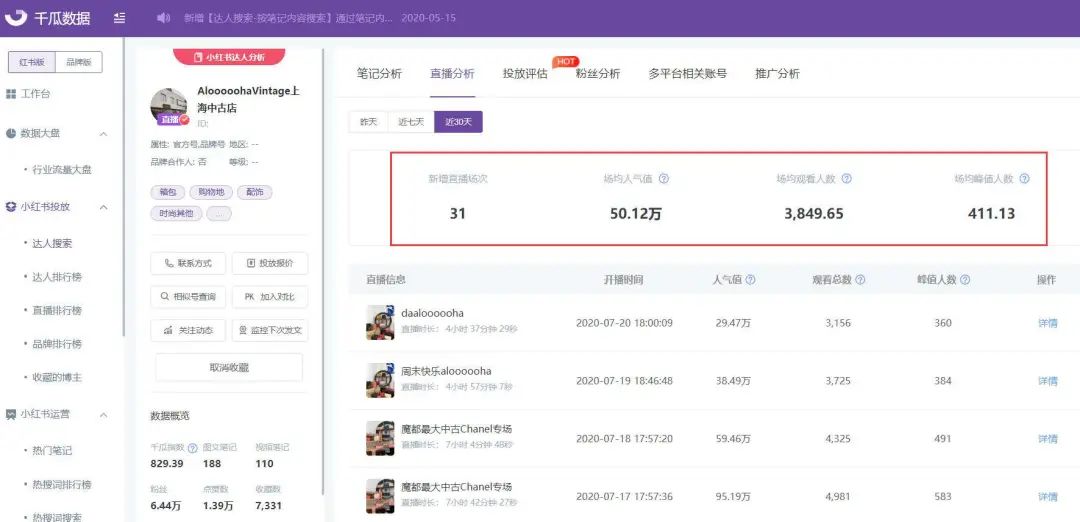1080x522 pixels.
Task: Open the 笔记分析 tab
Action: pos(380,74)
